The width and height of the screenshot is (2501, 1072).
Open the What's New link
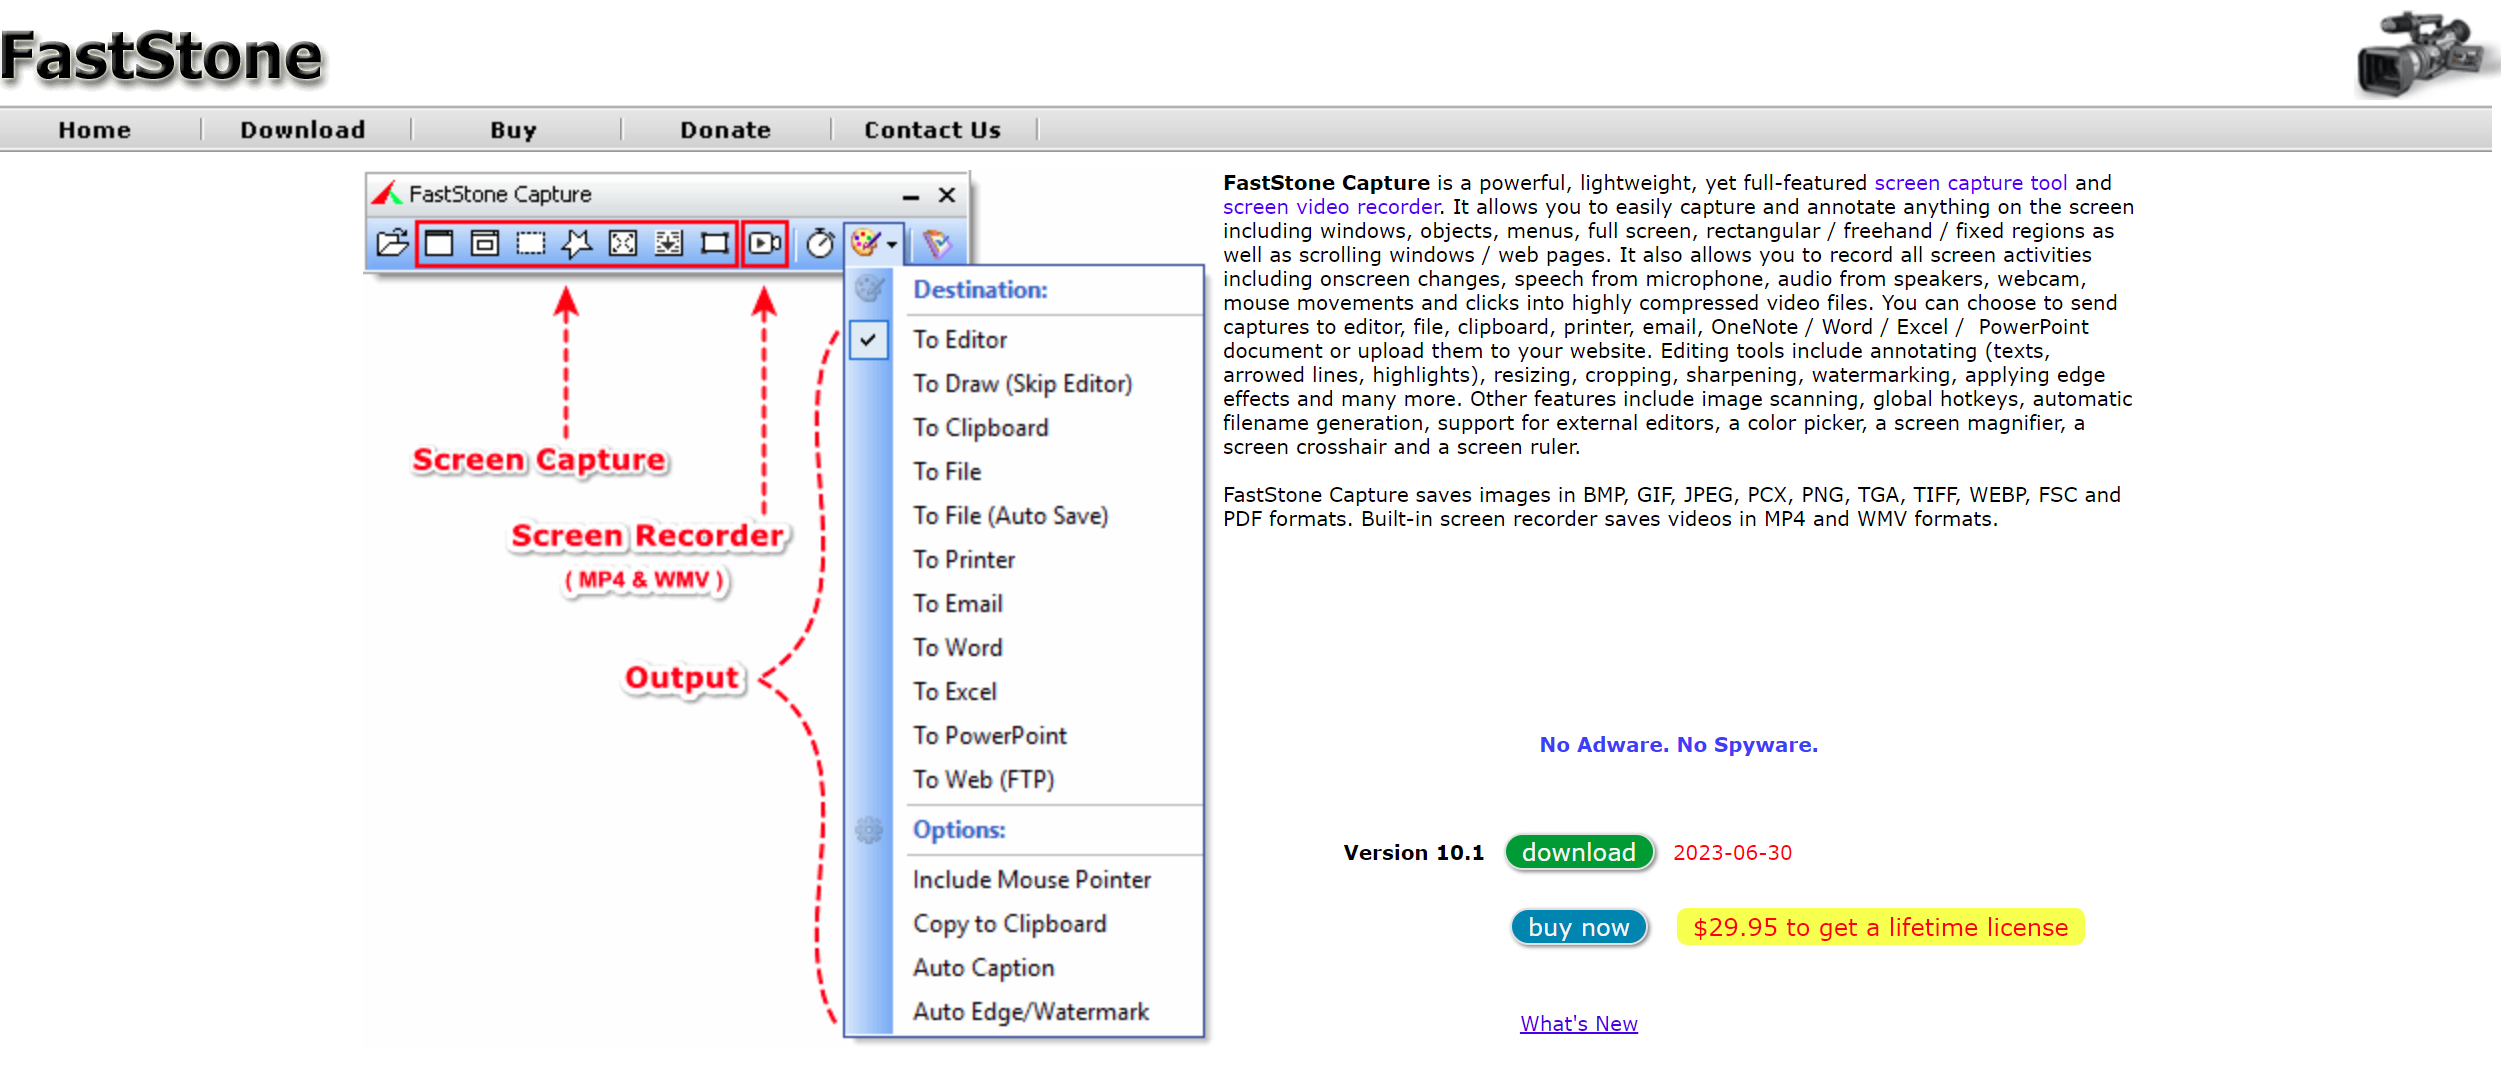(x=1579, y=1023)
